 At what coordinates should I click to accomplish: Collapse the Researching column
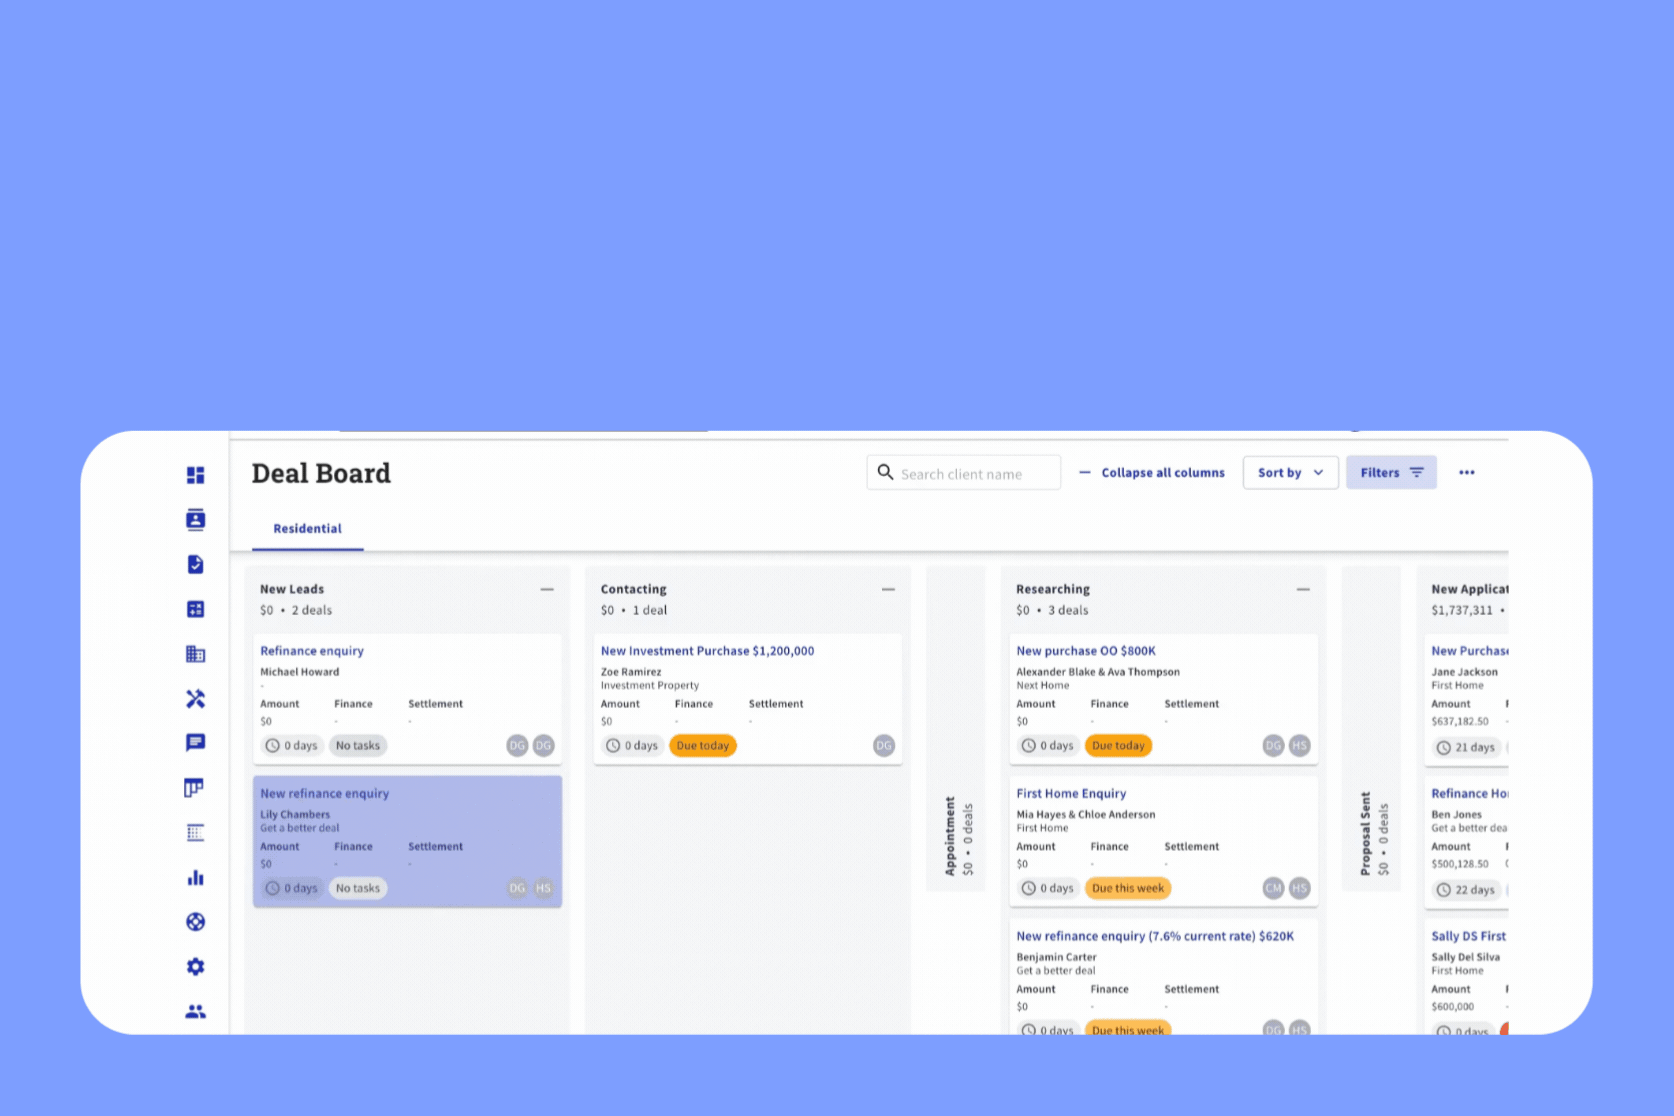(1303, 590)
